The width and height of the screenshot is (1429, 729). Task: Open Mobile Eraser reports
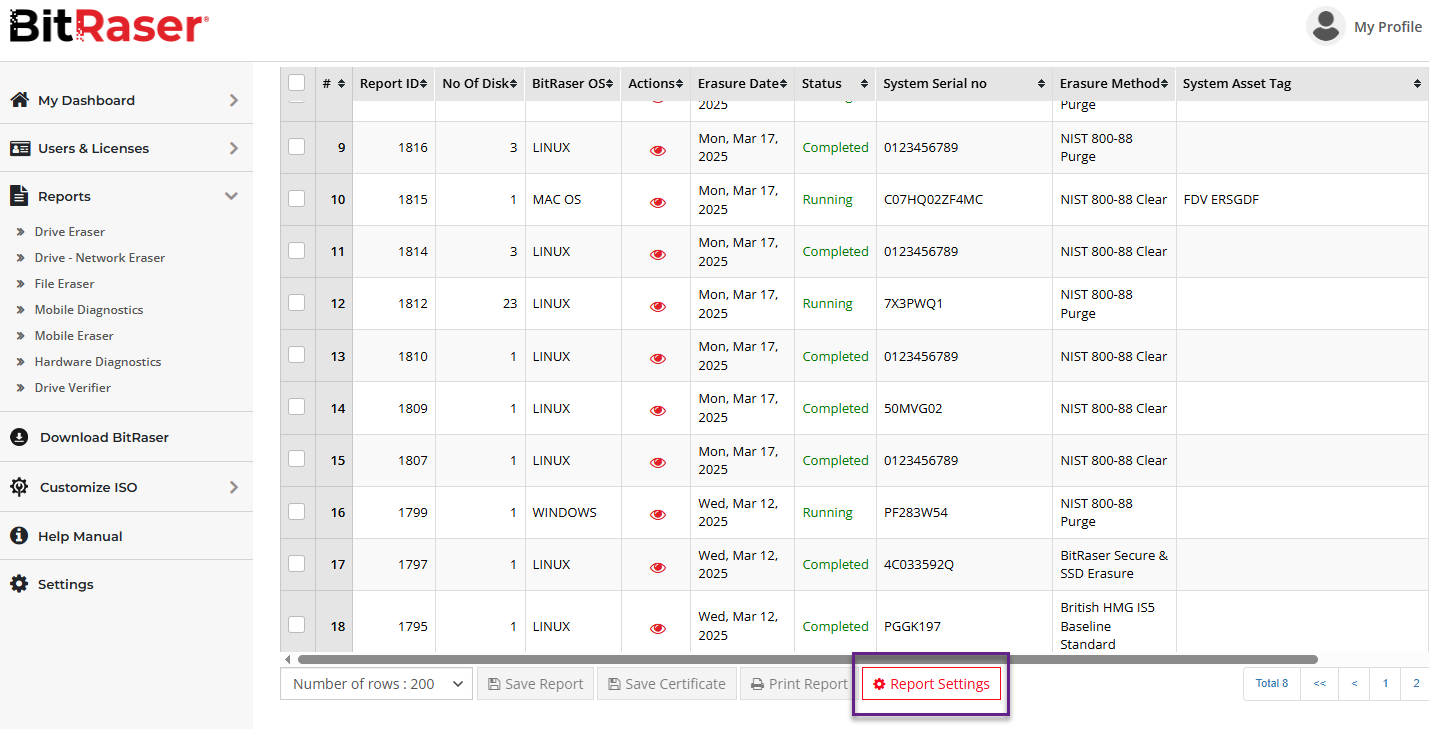coord(74,336)
